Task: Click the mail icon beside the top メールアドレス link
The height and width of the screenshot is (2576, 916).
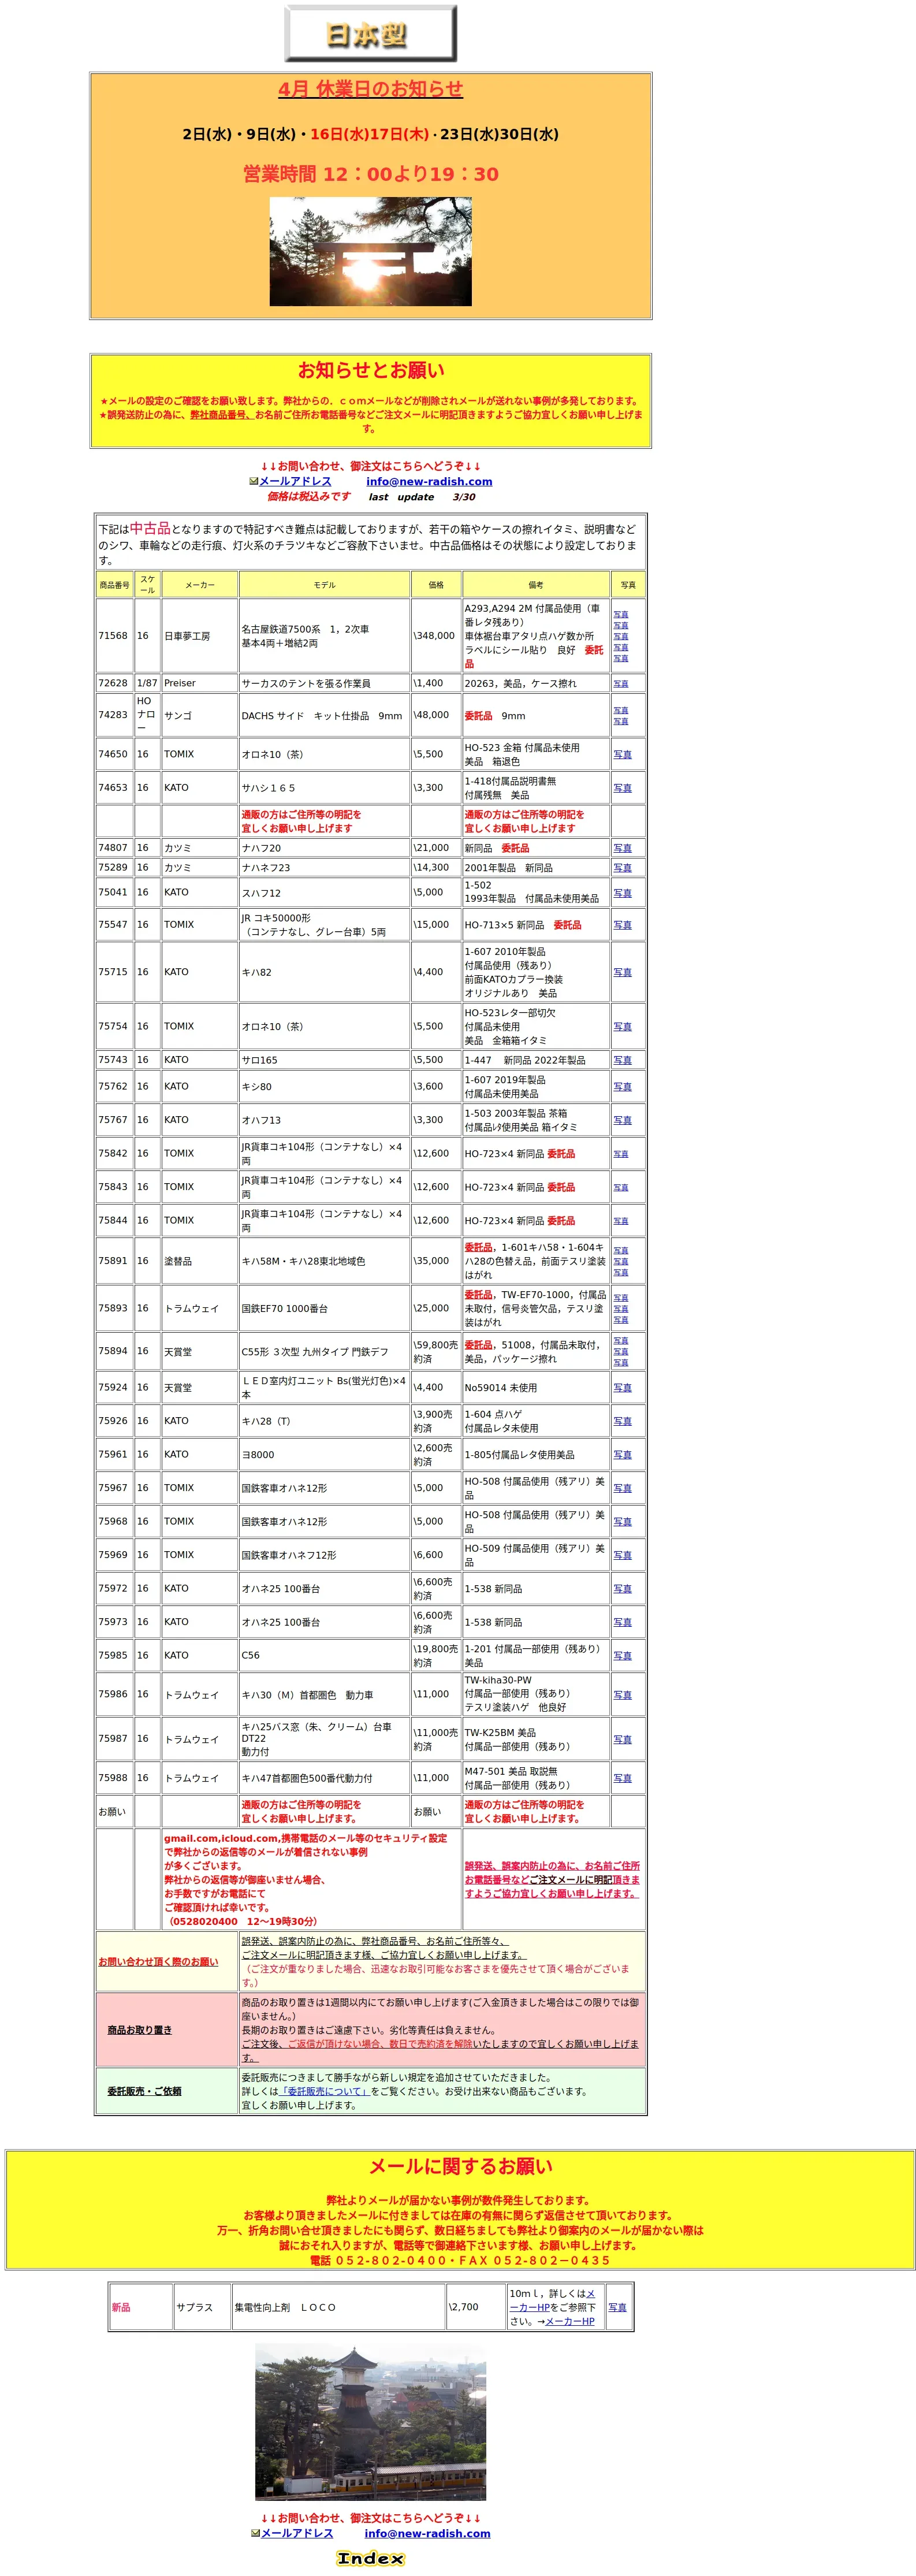Action: (x=254, y=481)
